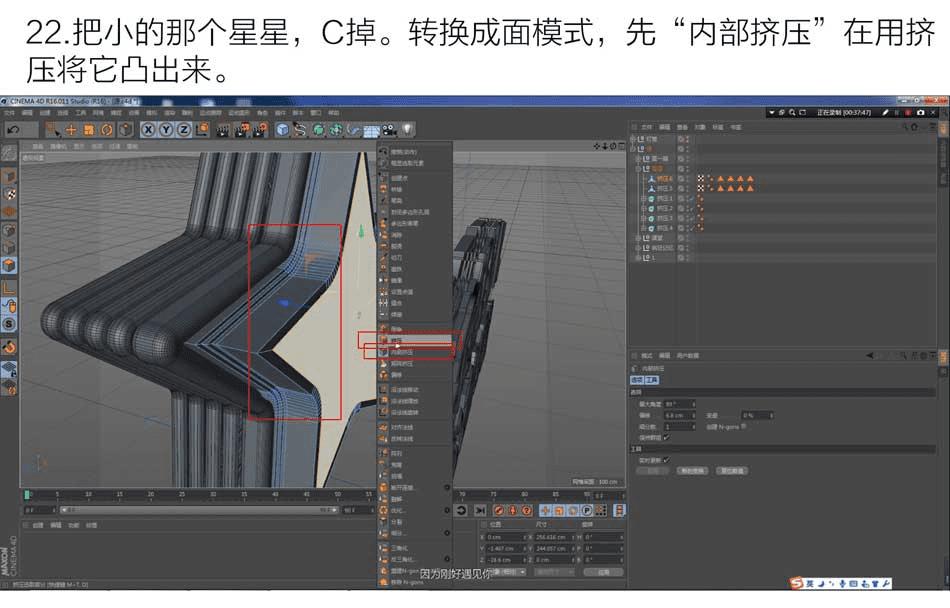Screen dimensions: 950x608
Task: Click the tweak mouse icon in left sidebar
Action: click(8, 306)
